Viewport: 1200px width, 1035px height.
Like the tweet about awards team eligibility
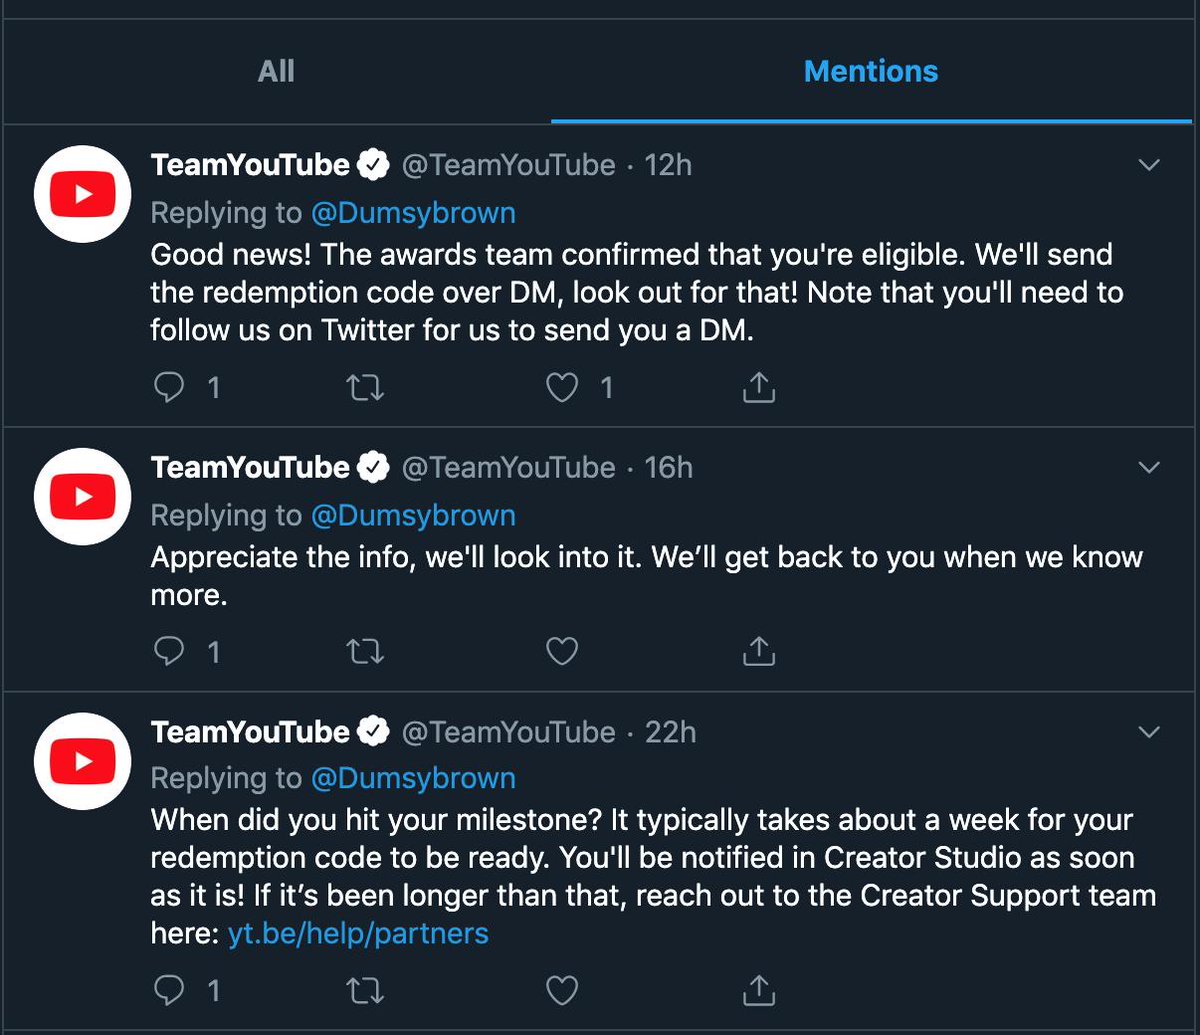click(x=562, y=388)
